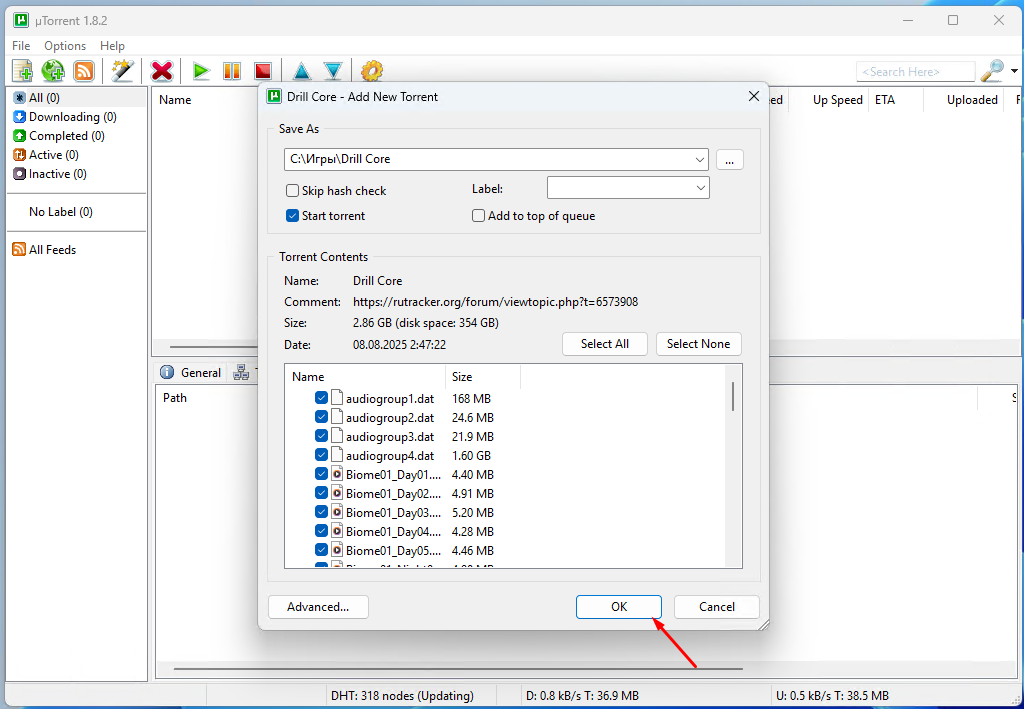Expand the Save As path dropdown

coord(699,159)
